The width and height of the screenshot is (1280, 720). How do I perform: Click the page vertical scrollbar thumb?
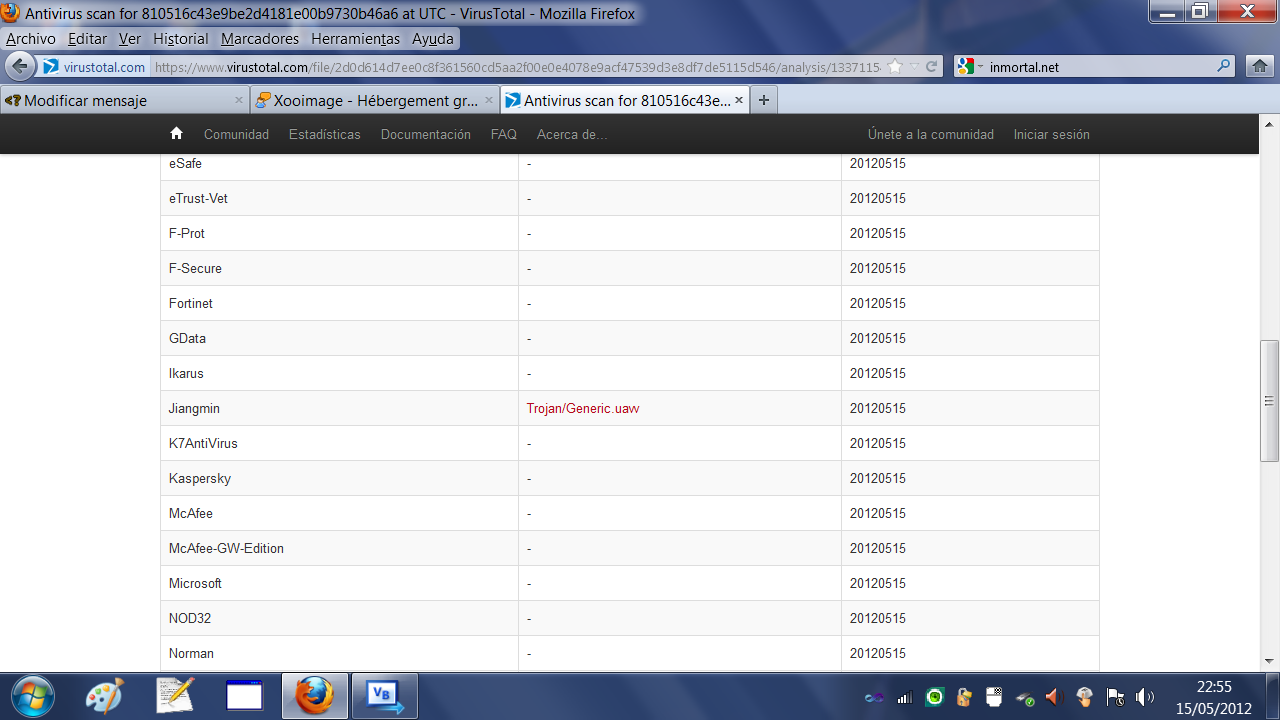(x=1270, y=401)
